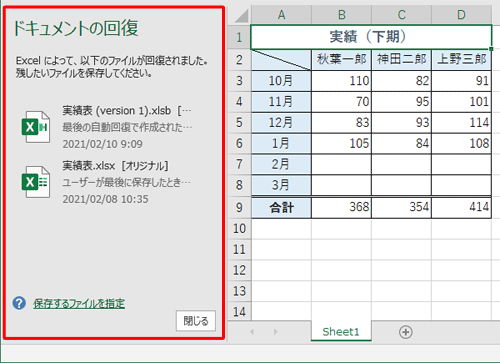Click the timestamp 2021/02/08 10:35
The height and width of the screenshot is (363, 500).
105,199
